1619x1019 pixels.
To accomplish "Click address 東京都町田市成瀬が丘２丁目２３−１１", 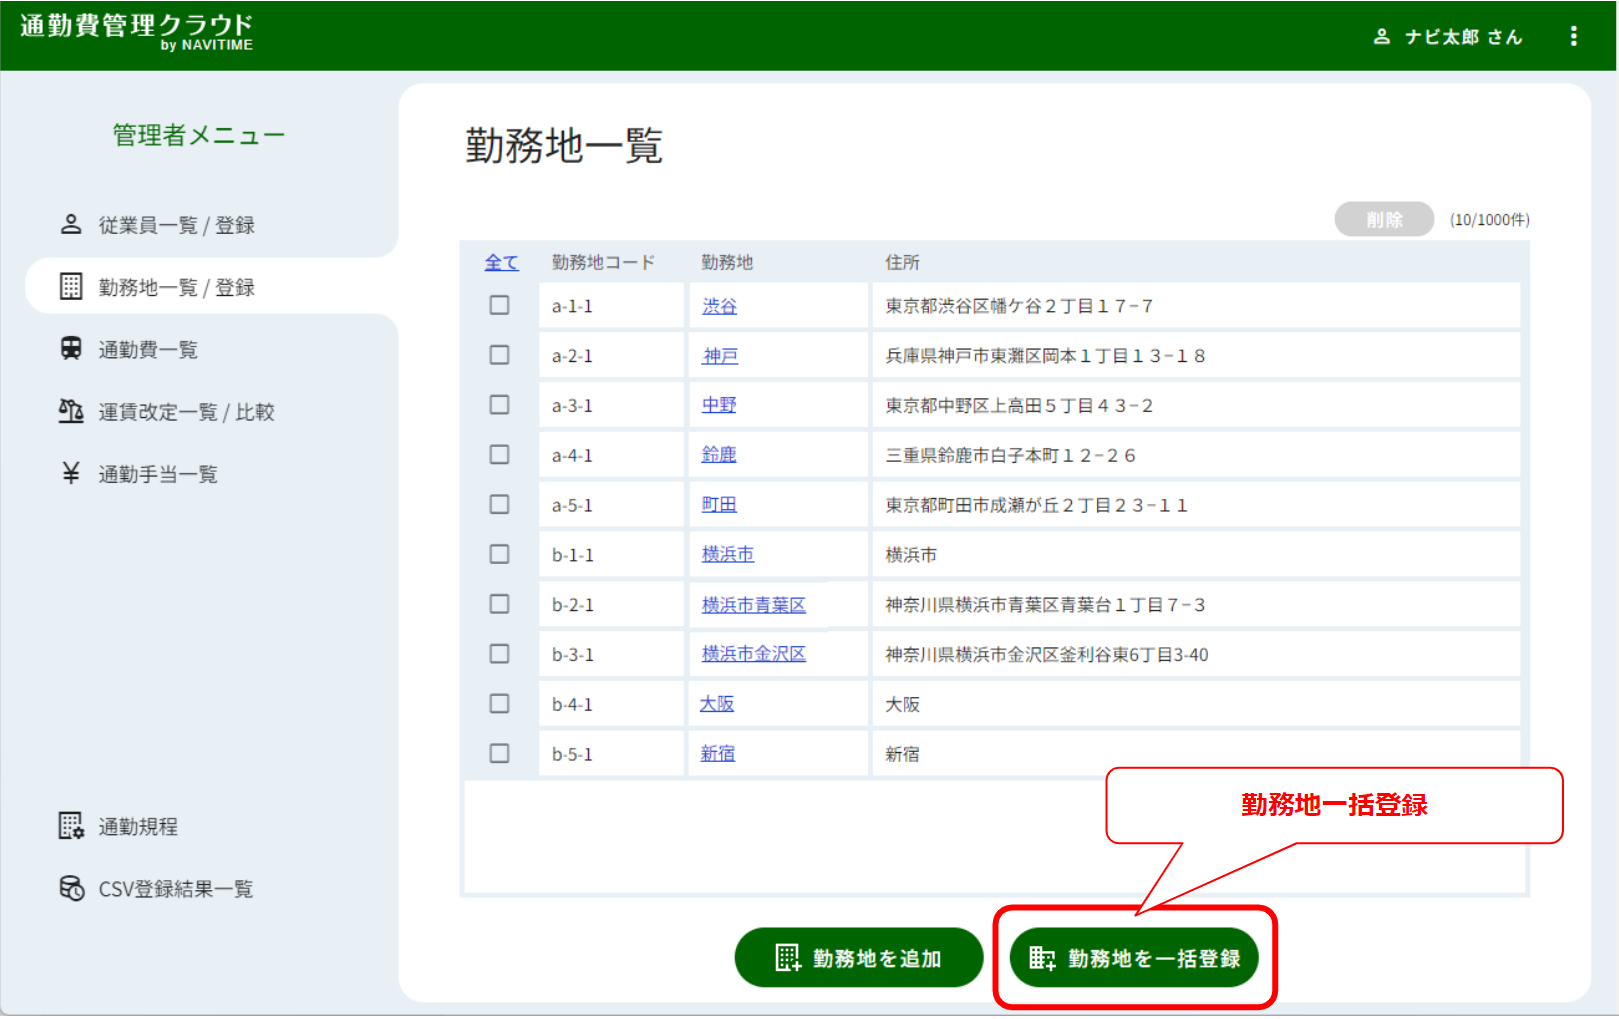I will (x=1037, y=506).
